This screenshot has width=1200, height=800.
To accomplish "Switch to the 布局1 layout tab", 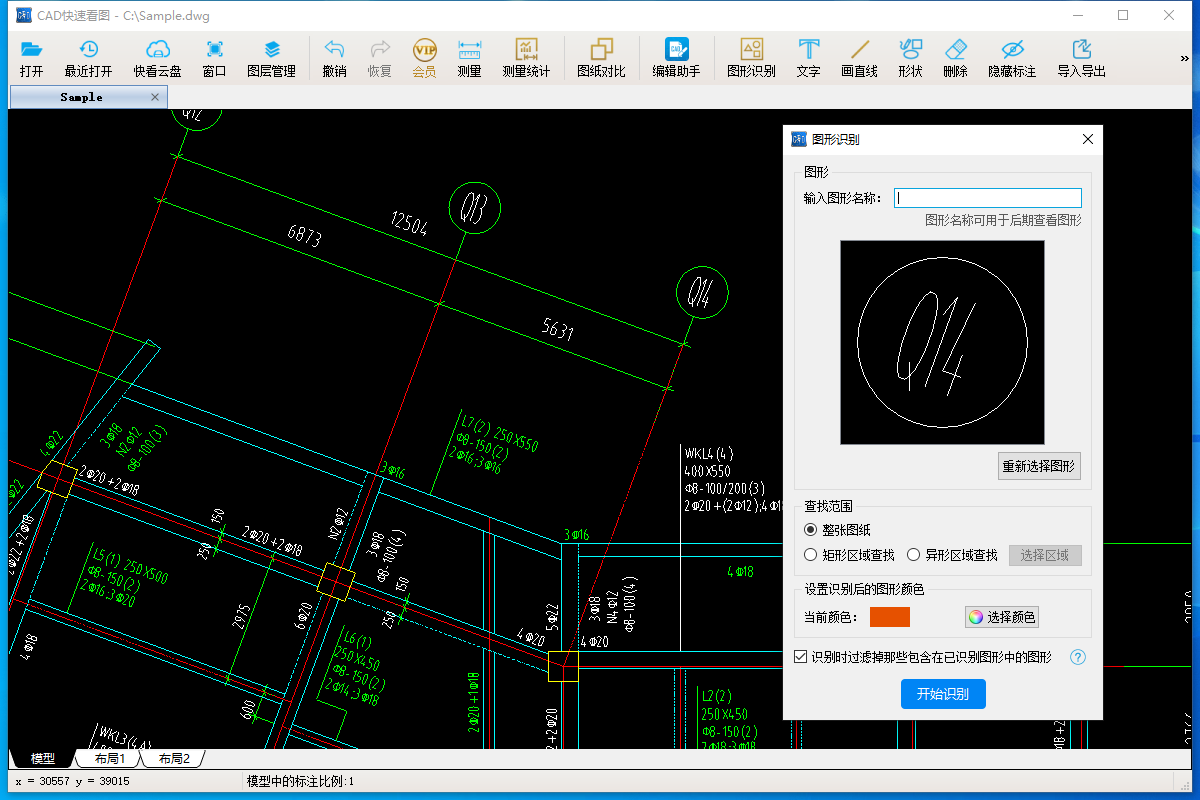I will [x=108, y=758].
